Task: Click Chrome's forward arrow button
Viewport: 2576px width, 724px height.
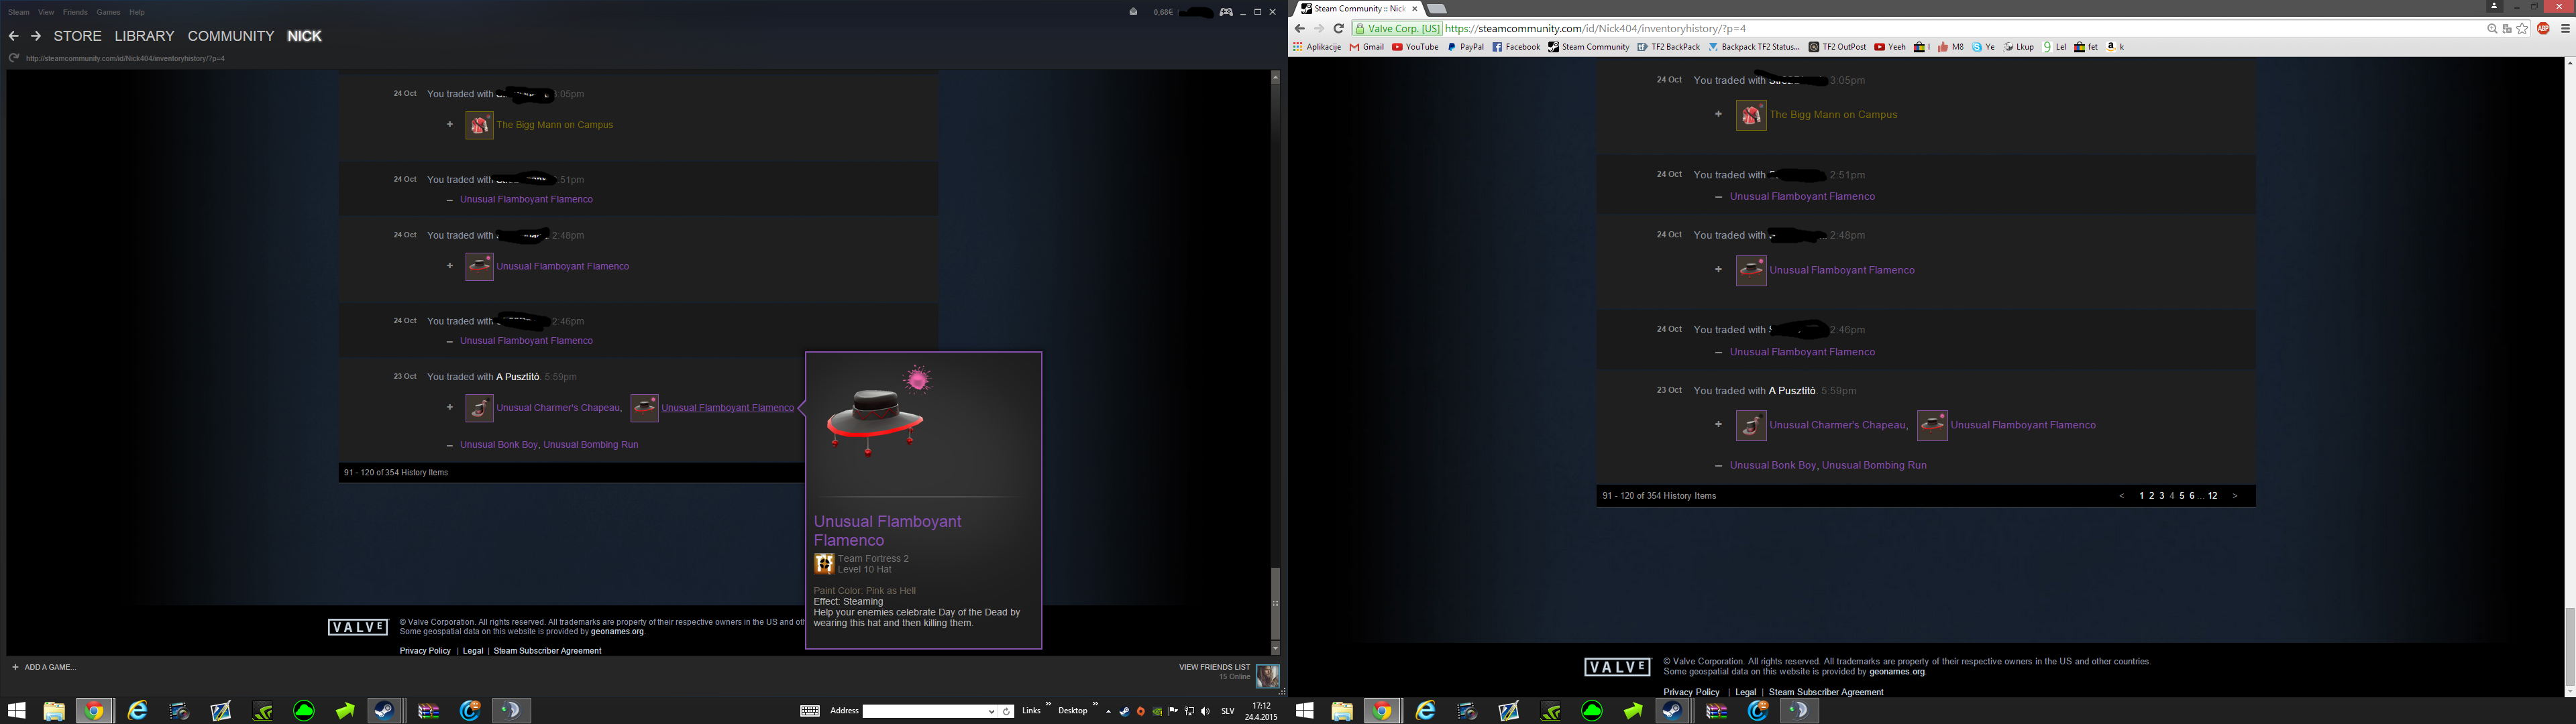Action: 1318,29
